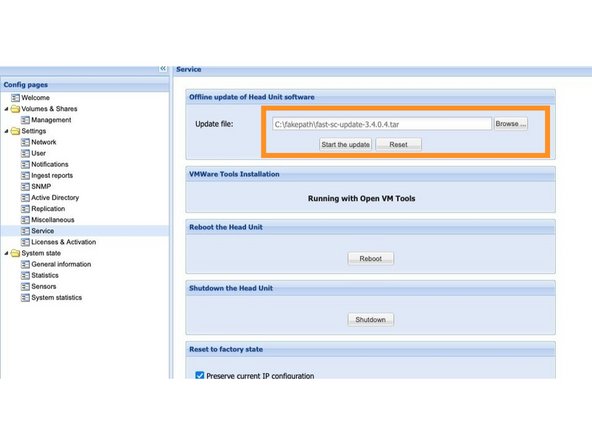This screenshot has width=592, height=444.
Task: Click the Replication page icon
Action: coord(25,209)
